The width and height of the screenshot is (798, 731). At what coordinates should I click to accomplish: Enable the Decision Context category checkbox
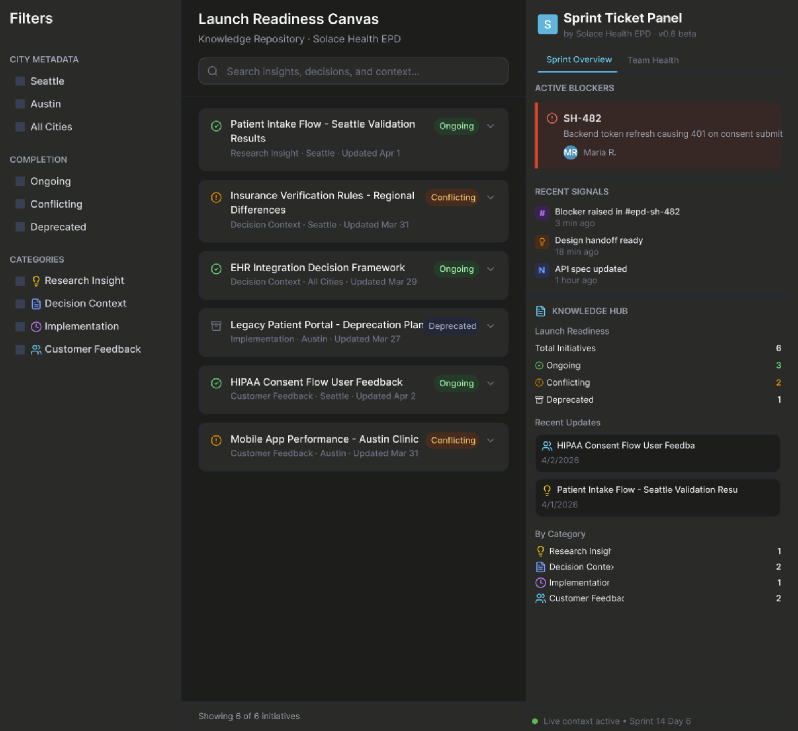[20, 304]
